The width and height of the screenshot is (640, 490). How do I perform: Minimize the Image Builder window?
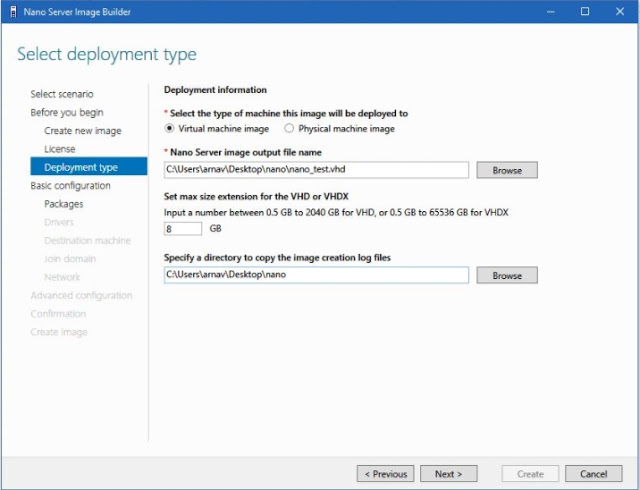[x=549, y=12]
